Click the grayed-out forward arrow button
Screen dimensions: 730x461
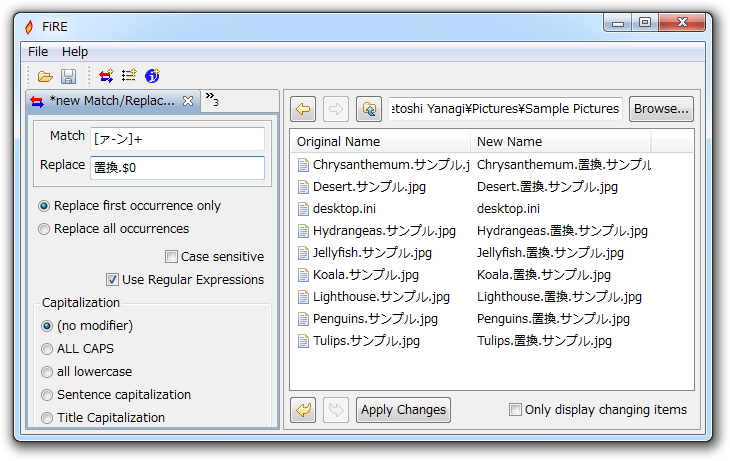336,109
